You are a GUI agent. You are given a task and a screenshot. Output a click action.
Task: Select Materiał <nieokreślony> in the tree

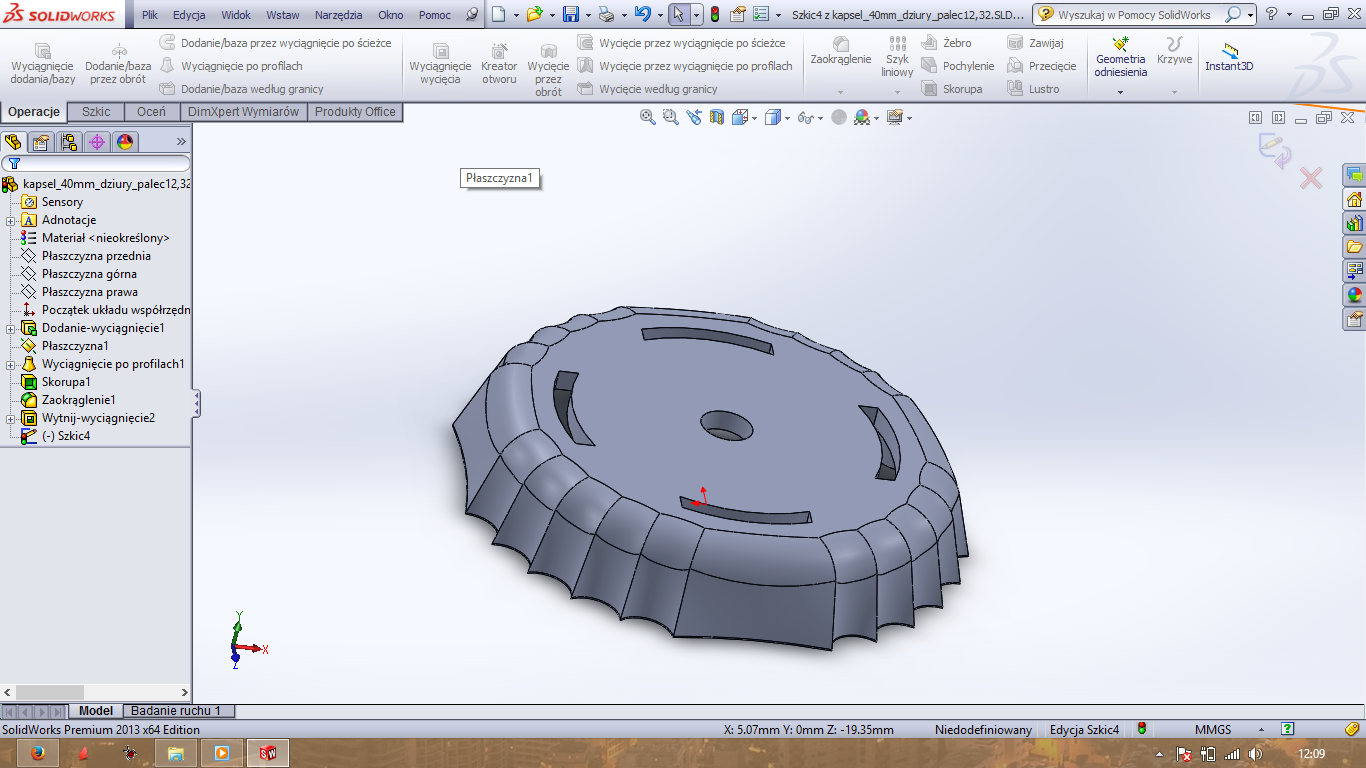[105, 238]
